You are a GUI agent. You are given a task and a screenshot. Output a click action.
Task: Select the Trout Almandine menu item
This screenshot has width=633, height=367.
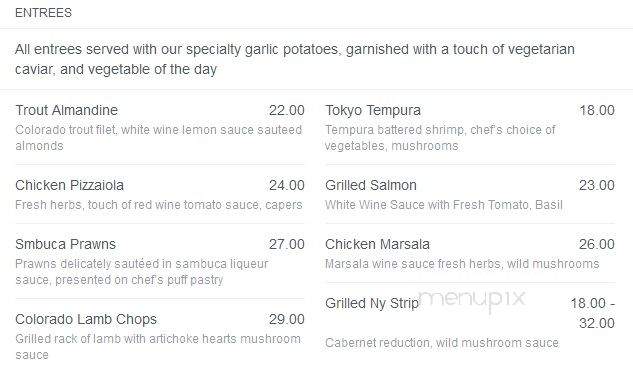(x=67, y=110)
